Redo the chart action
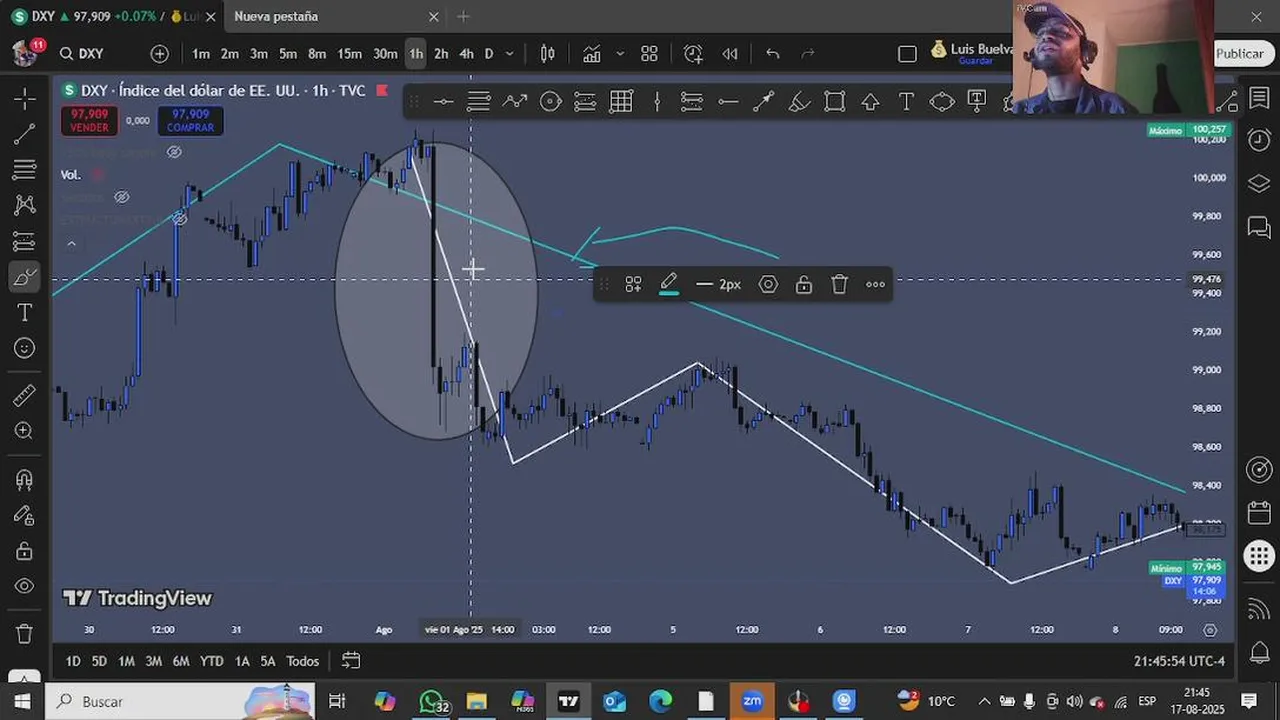This screenshot has height=720, width=1280. click(x=808, y=54)
